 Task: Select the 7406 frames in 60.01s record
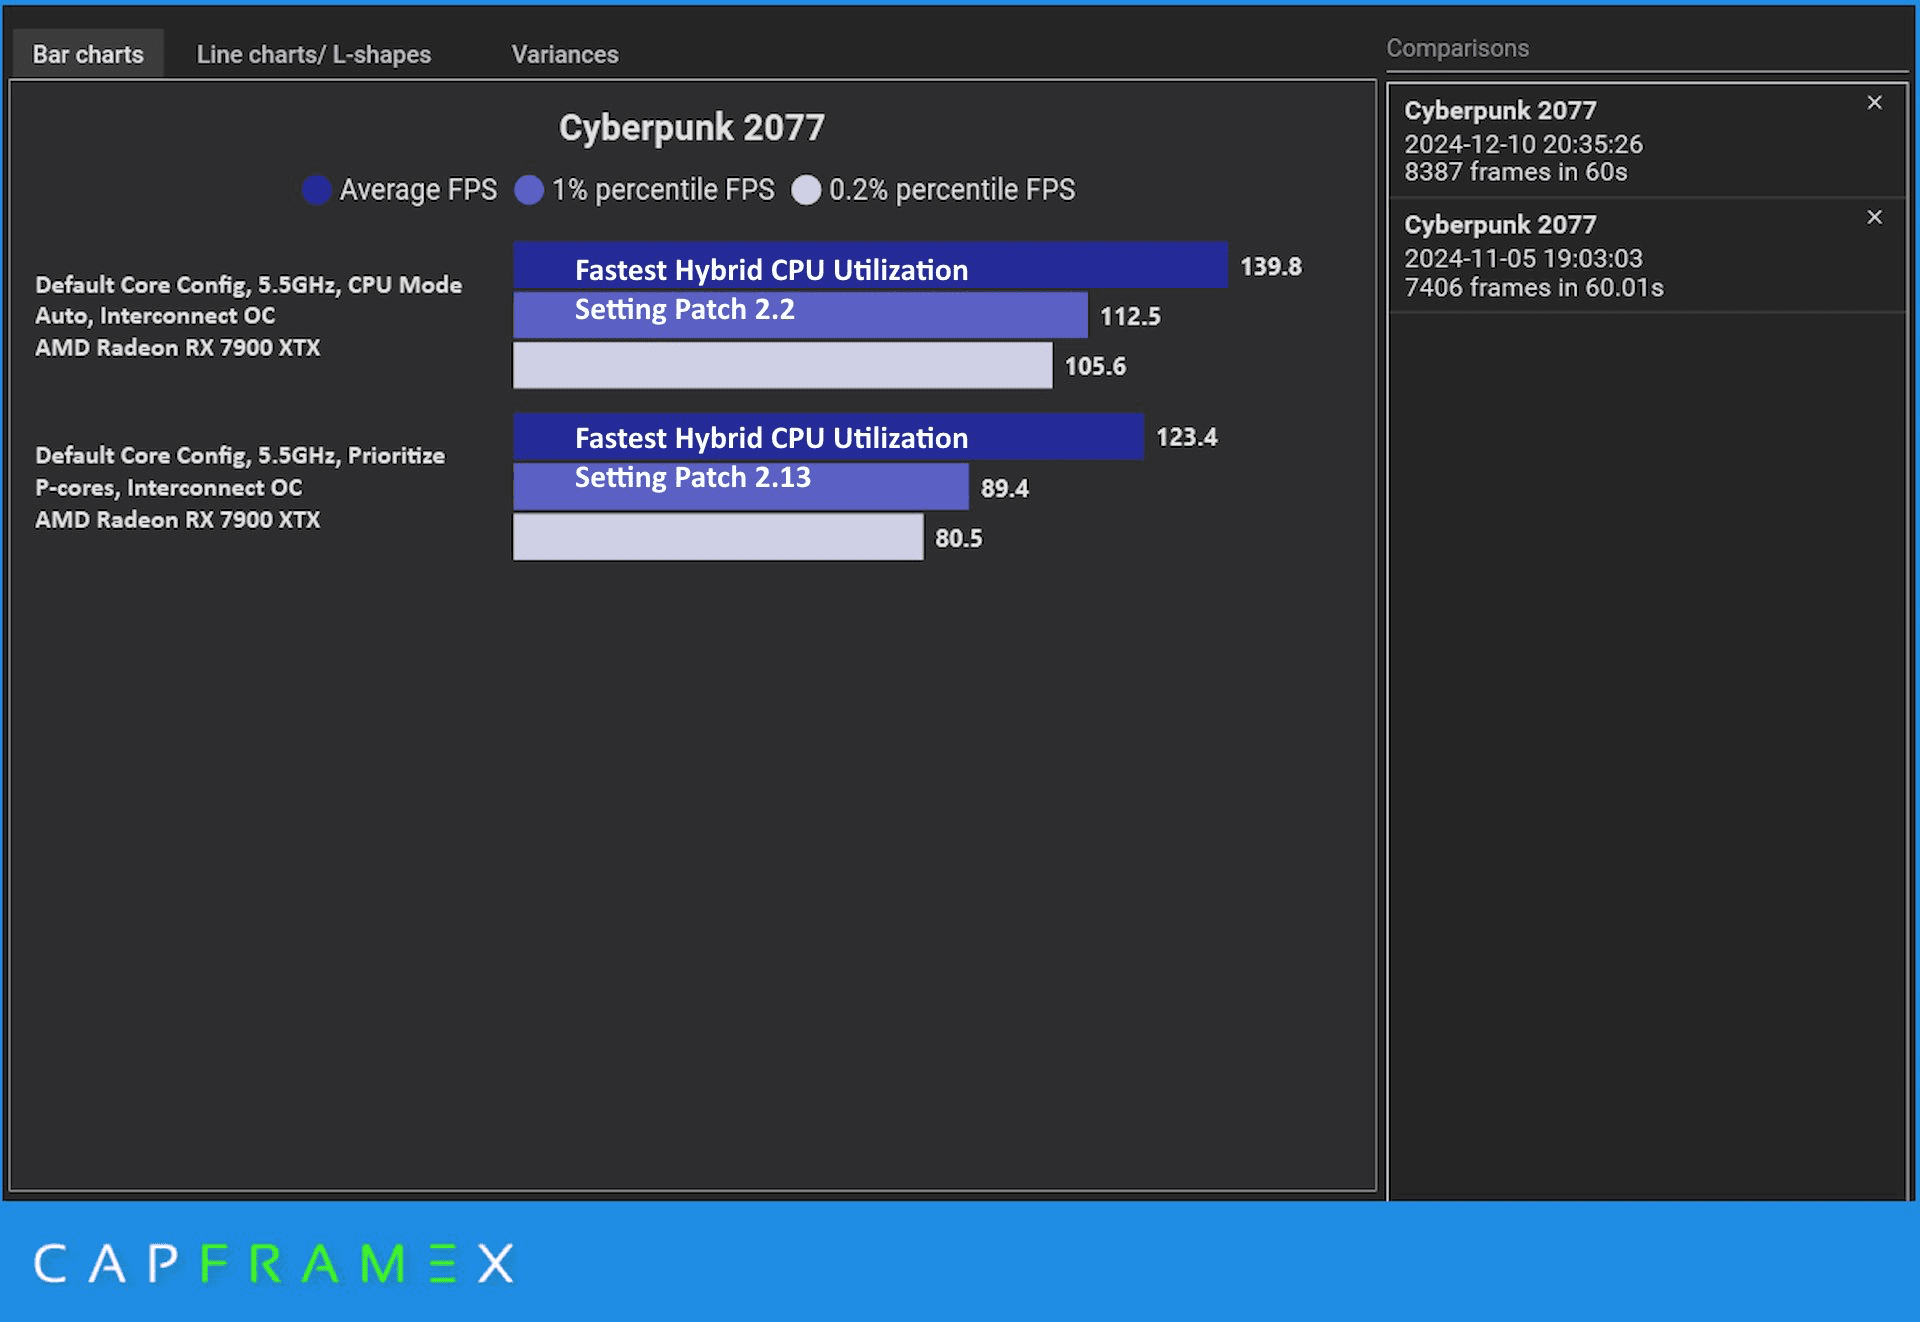1647,256
